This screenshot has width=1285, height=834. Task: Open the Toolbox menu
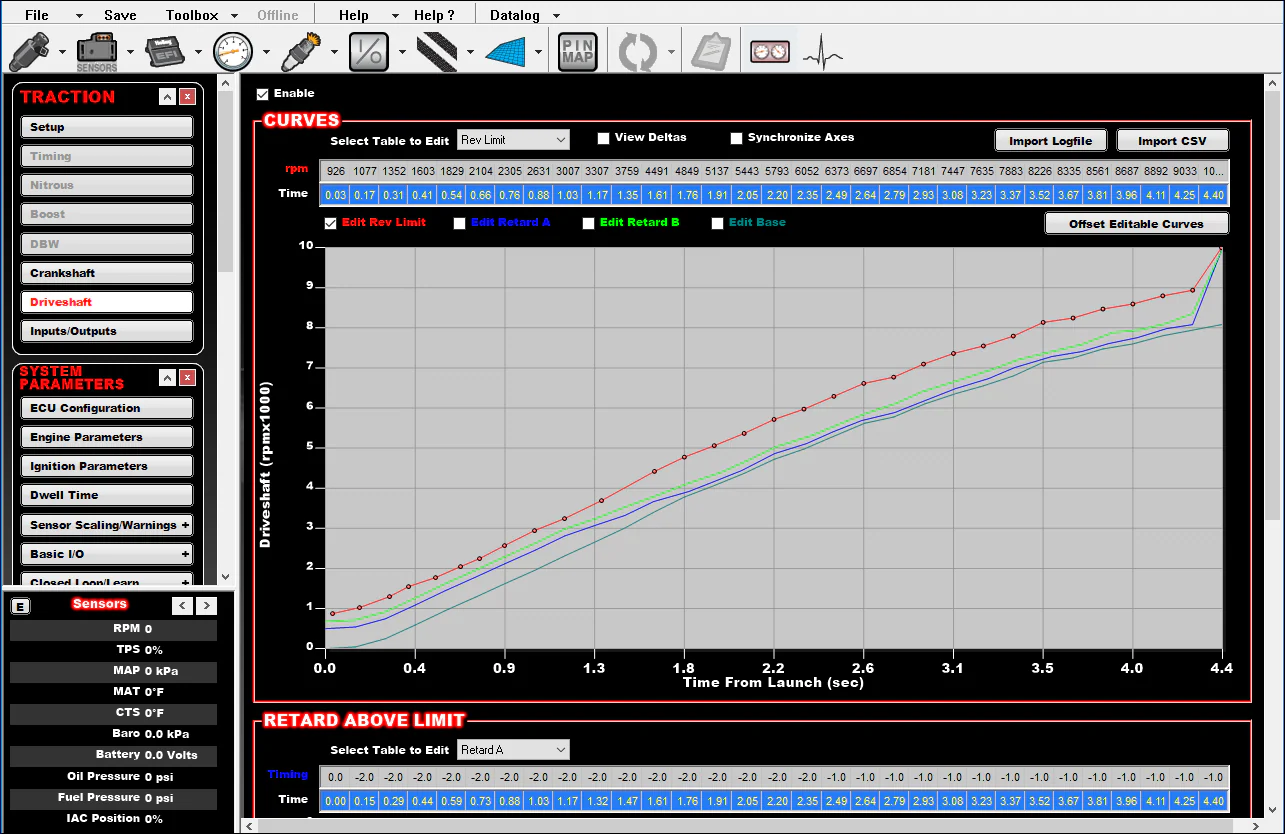click(x=191, y=14)
